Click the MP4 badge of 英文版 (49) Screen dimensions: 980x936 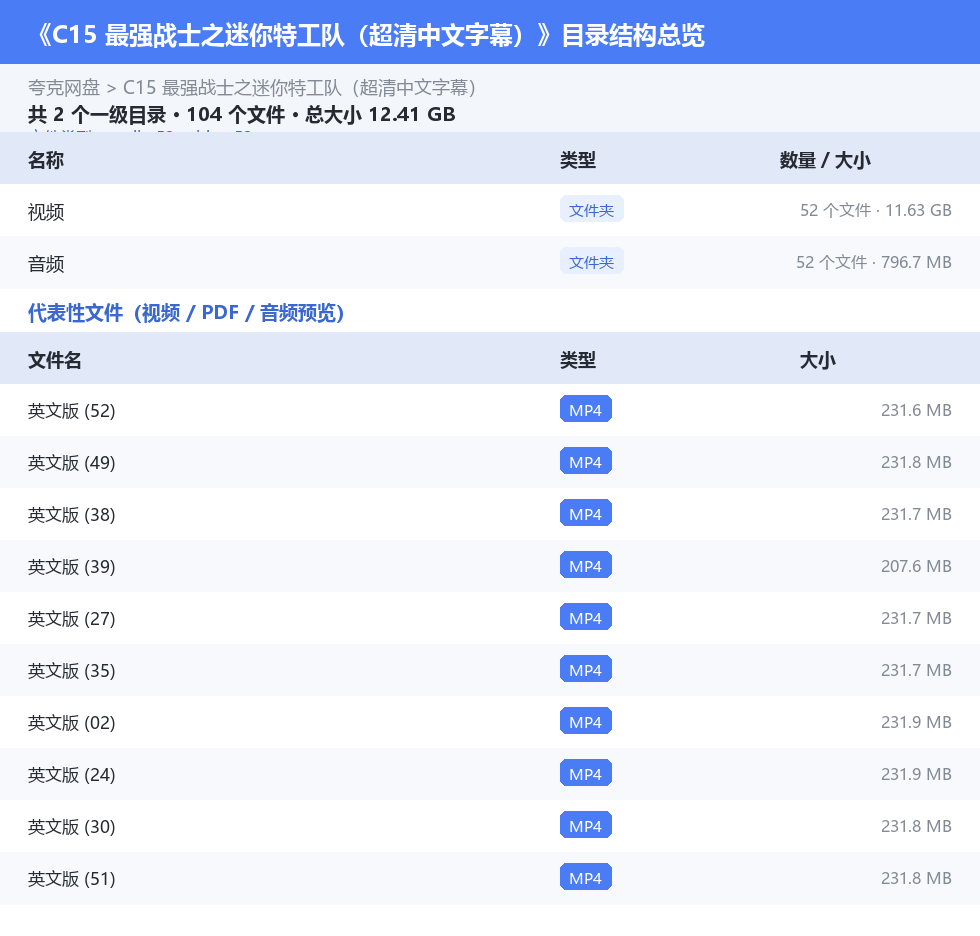[x=586, y=461]
